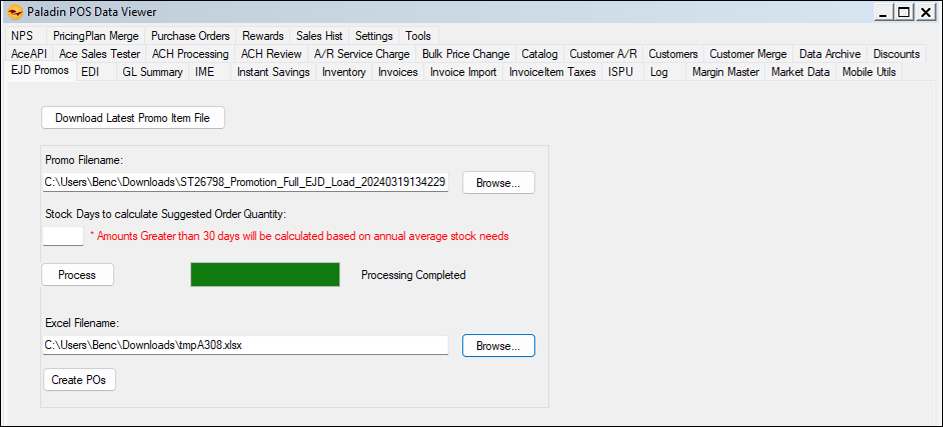943x427 pixels.
Task: Switch to the Margin Master tab
Action: point(725,72)
